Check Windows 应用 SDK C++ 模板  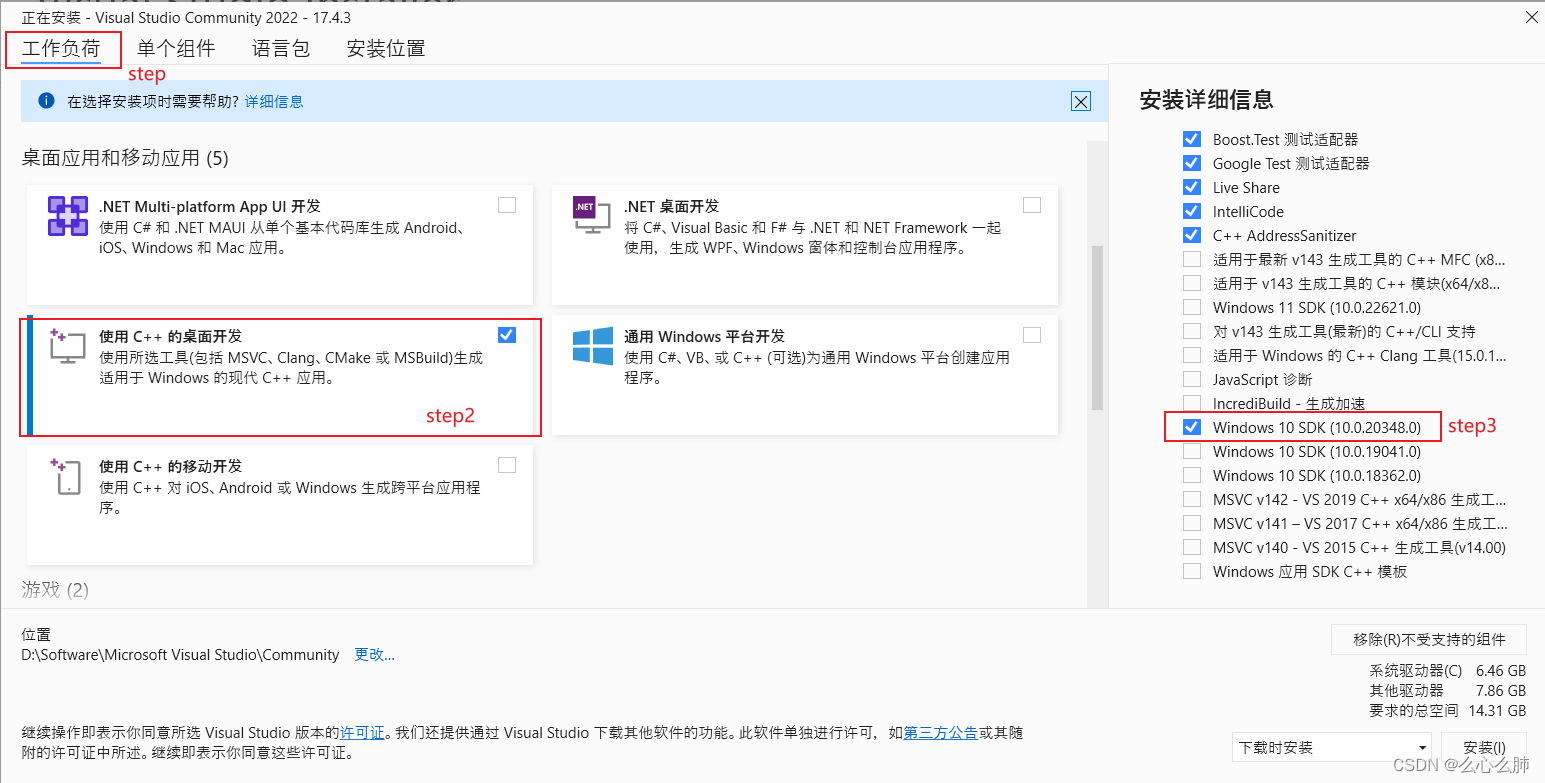tap(1191, 571)
